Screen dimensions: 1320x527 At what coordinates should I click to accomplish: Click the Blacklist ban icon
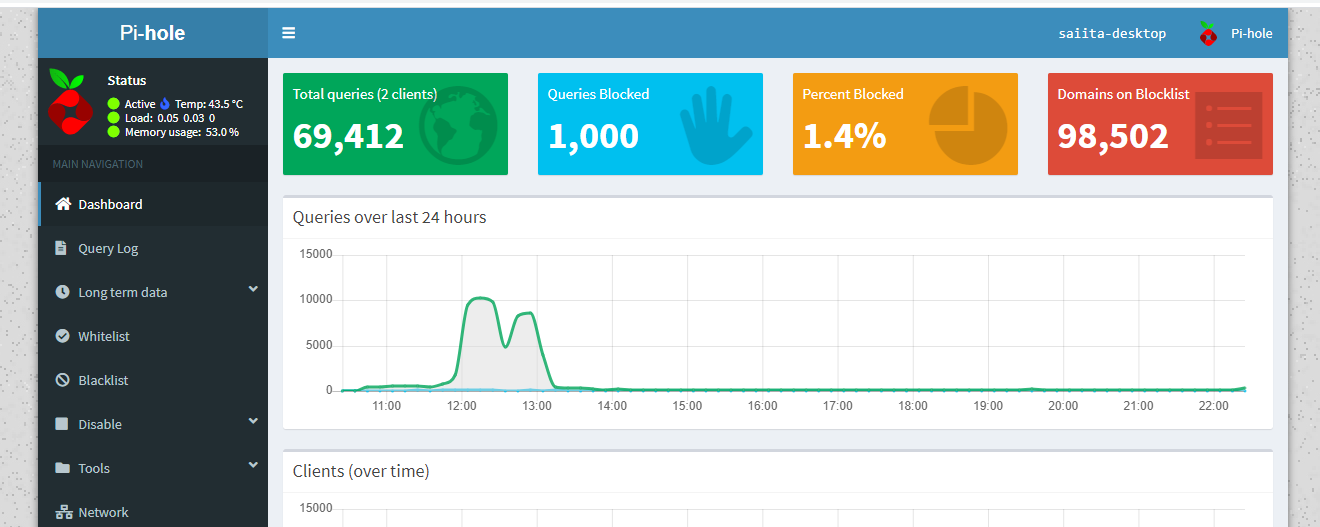click(62, 380)
